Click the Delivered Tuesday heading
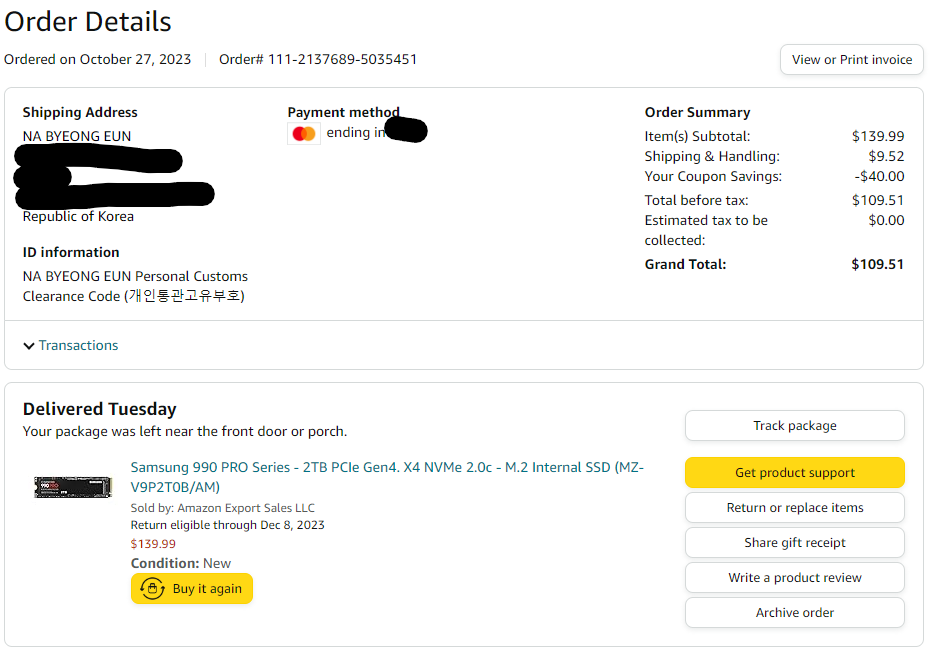 [99, 409]
